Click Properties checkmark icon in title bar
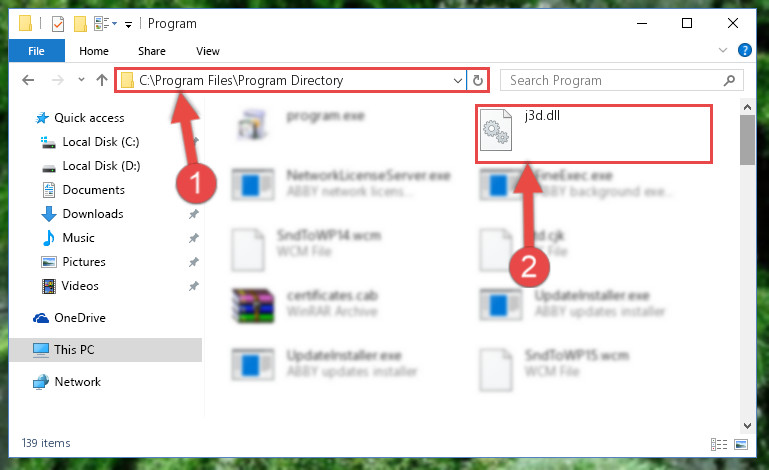The width and height of the screenshot is (769, 470). coord(58,23)
